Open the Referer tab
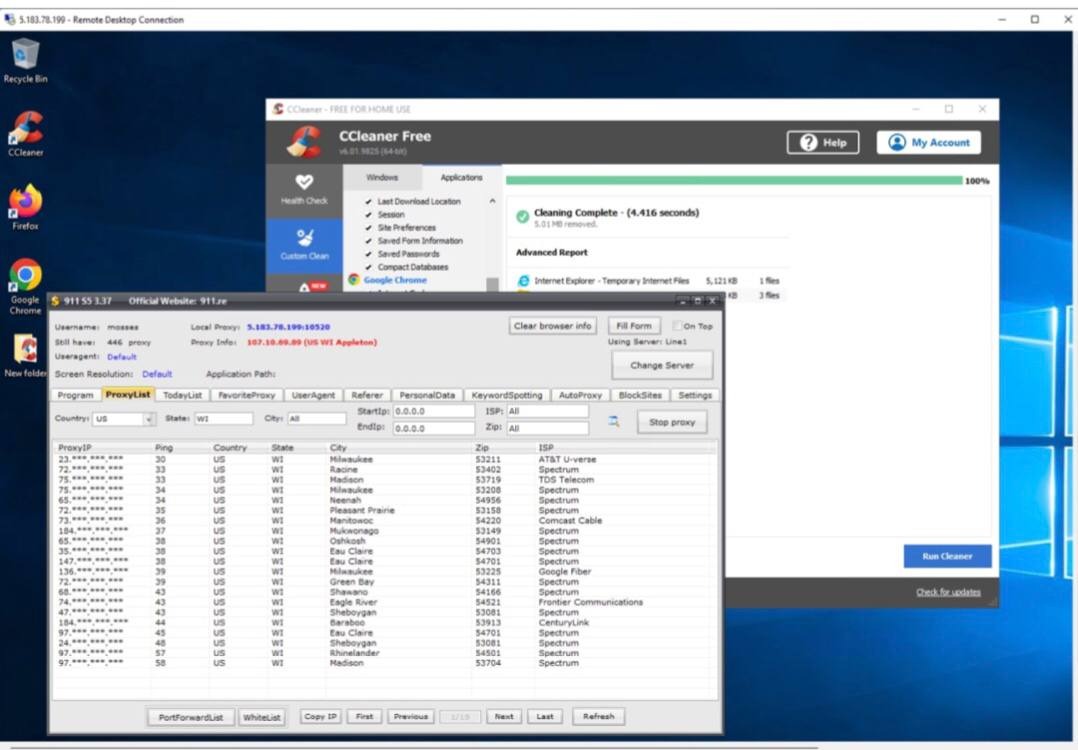Viewport: 1078px width, 750px height. pyautogui.click(x=366, y=395)
